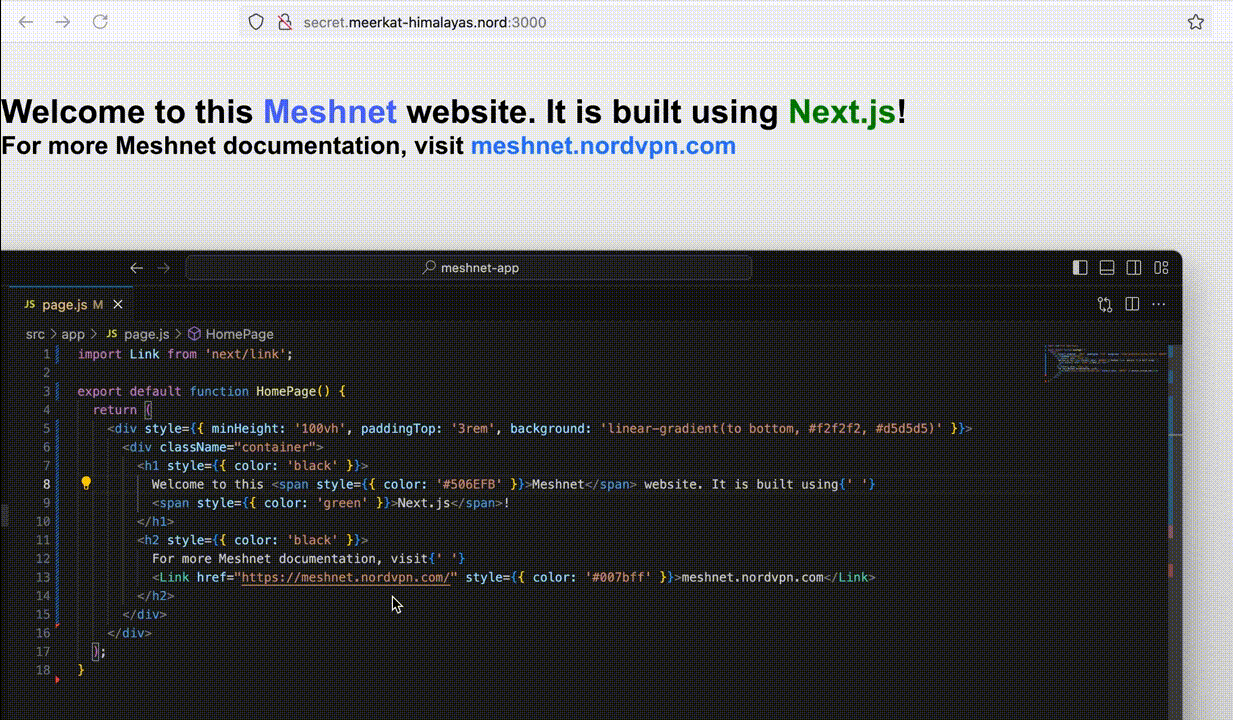Click the meshnet-app search box
The width and height of the screenshot is (1233, 720).
point(470,267)
